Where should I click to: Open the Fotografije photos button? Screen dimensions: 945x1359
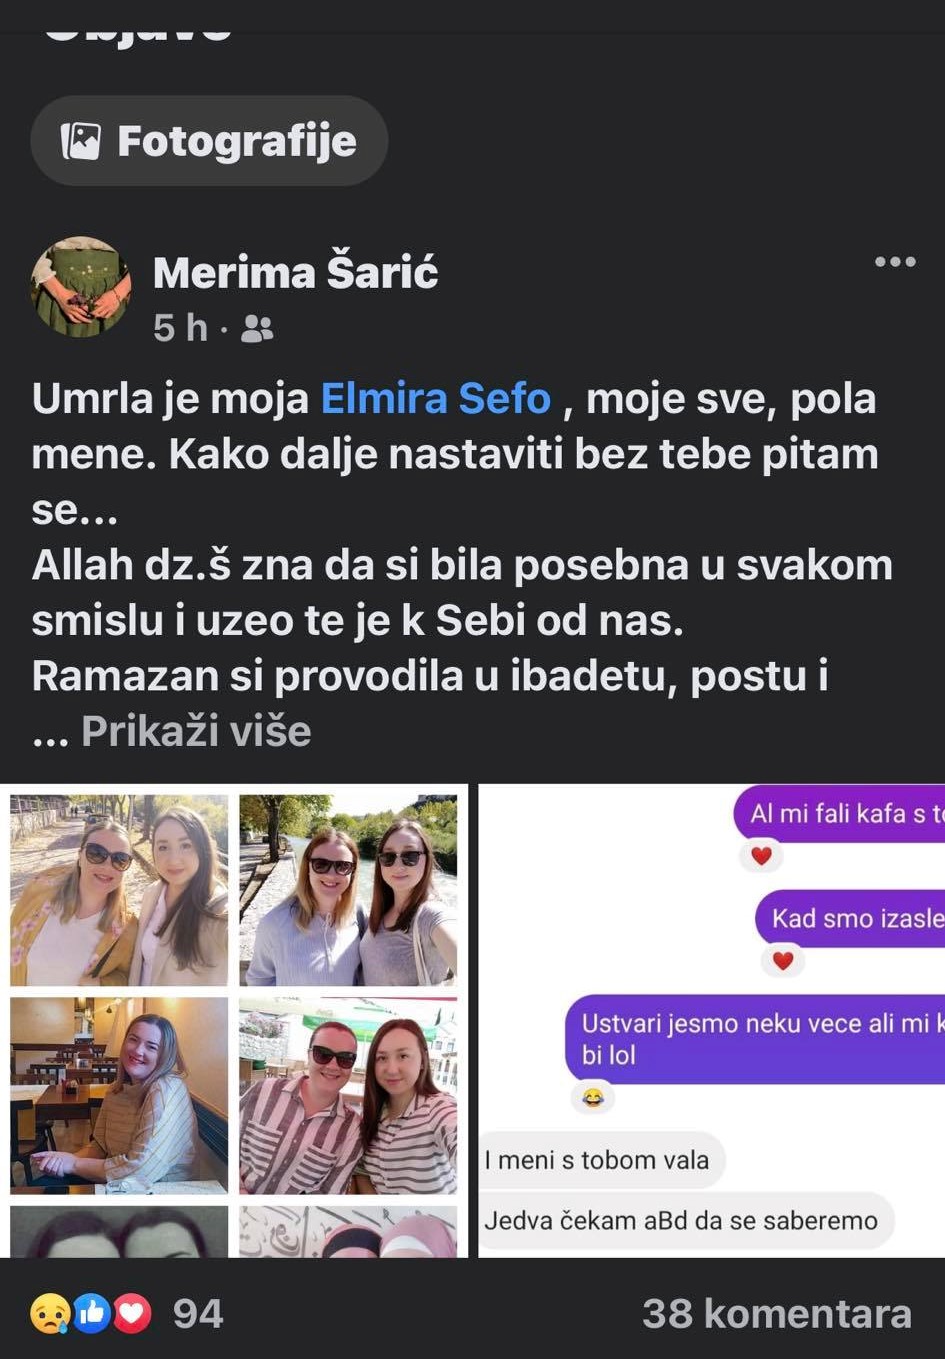[209, 141]
